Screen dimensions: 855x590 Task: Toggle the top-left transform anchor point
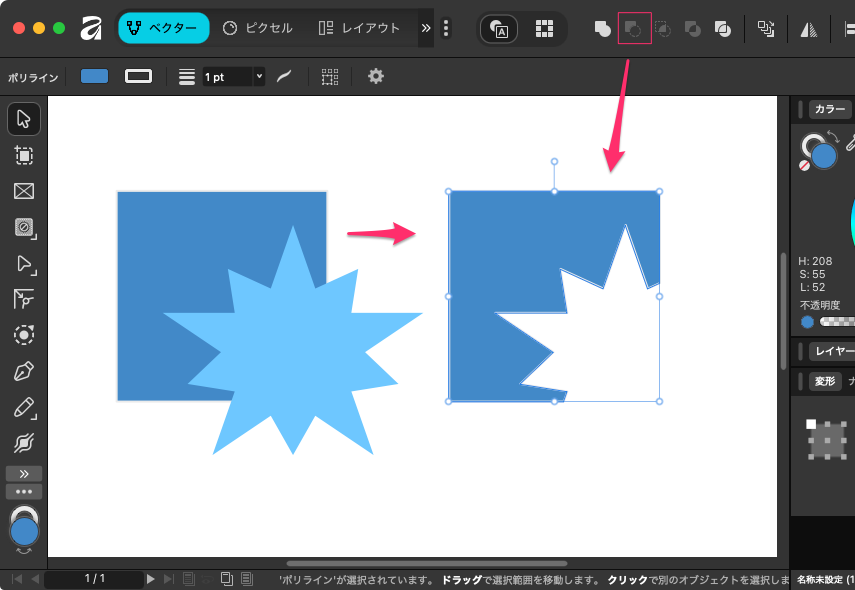pyautogui.click(x=811, y=424)
